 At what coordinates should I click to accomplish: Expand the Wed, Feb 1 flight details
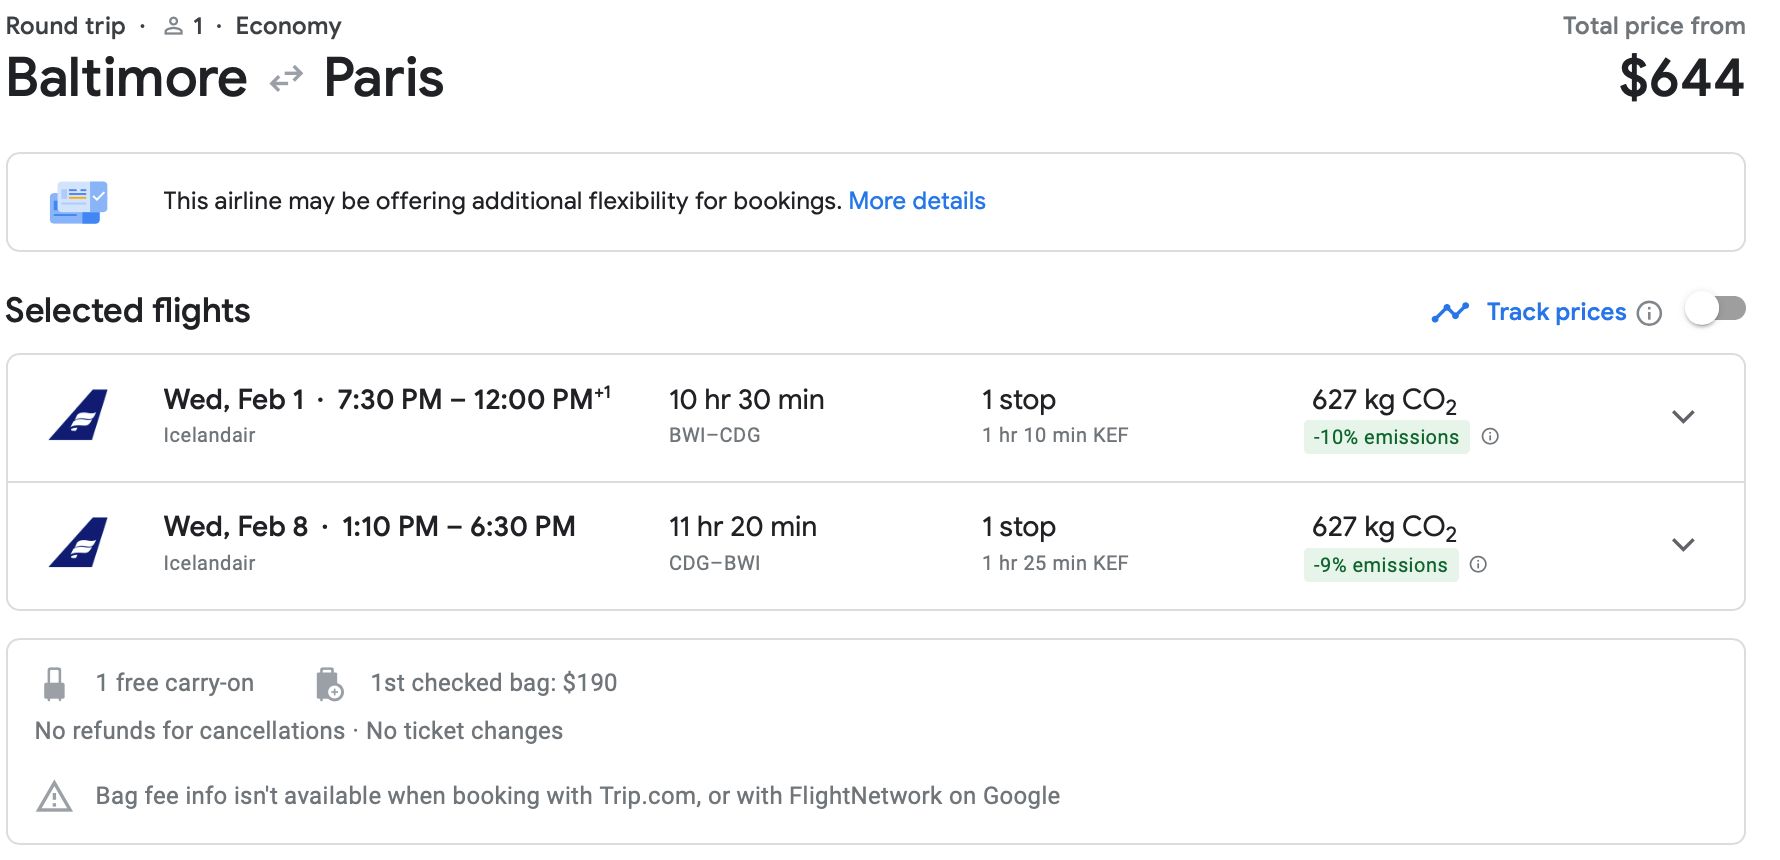click(1683, 417)
